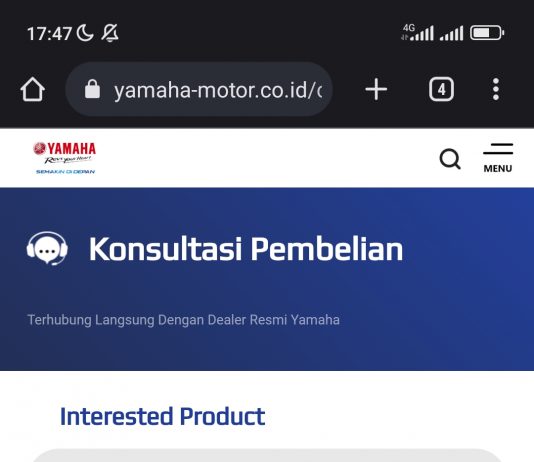534x462 pixels.
Task: Tap the 17:47 clock in status bar
Action: [49, 34]
